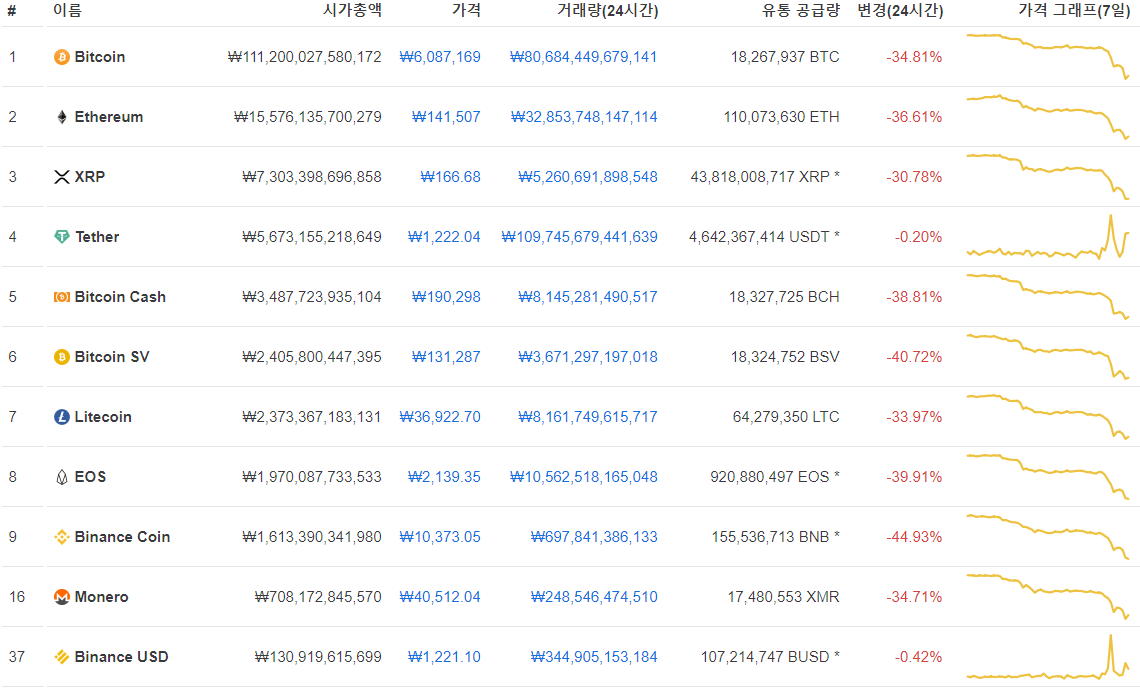
Task: Sort by the 가격 column header
Action: tap(466, 11)
